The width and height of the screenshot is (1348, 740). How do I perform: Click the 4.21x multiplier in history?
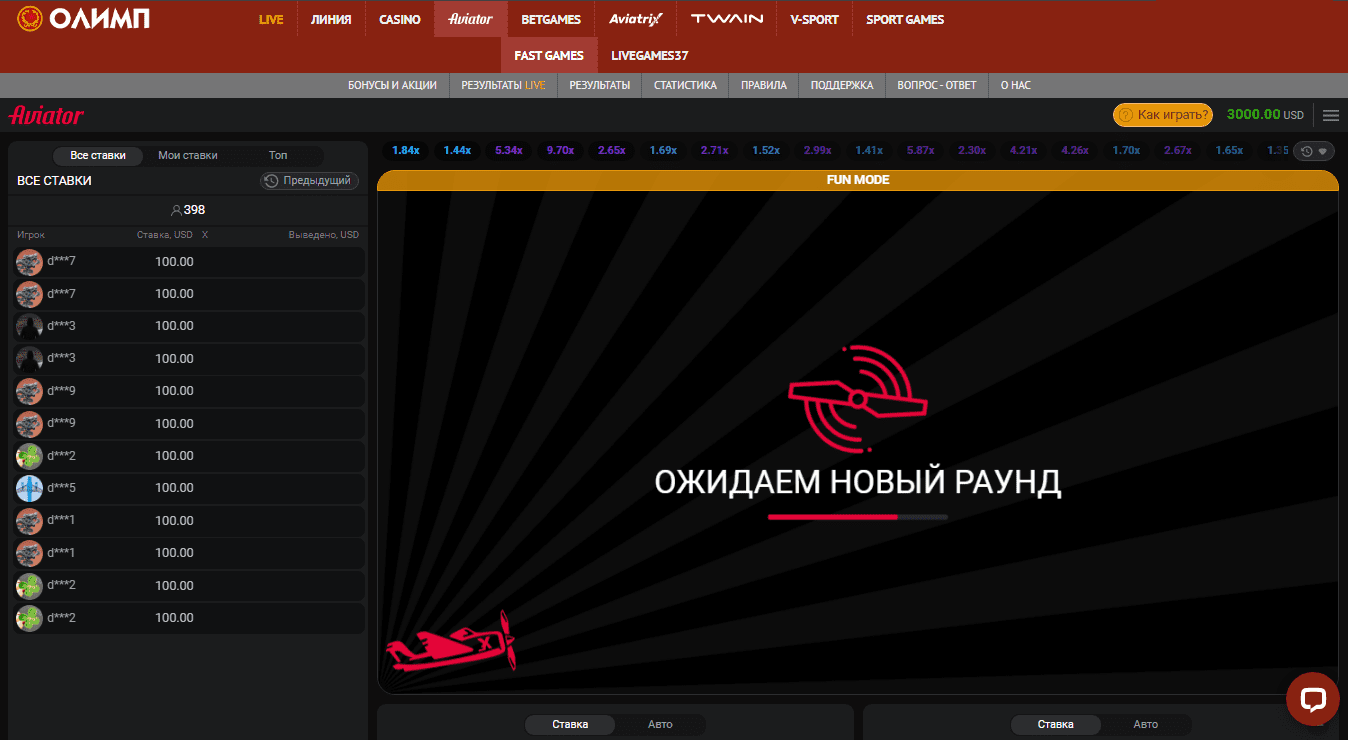tap(1023, 151)
